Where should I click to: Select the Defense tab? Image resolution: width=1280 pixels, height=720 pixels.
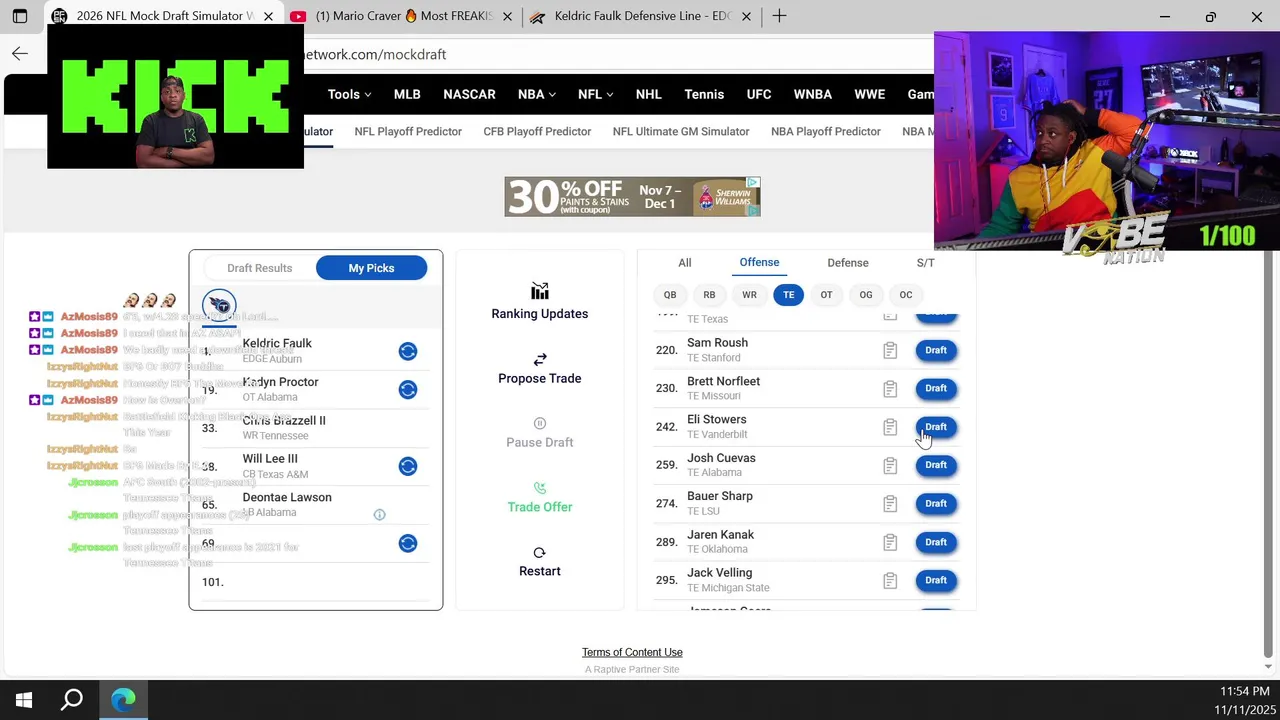pyautogui.click(x=848, y=263)
